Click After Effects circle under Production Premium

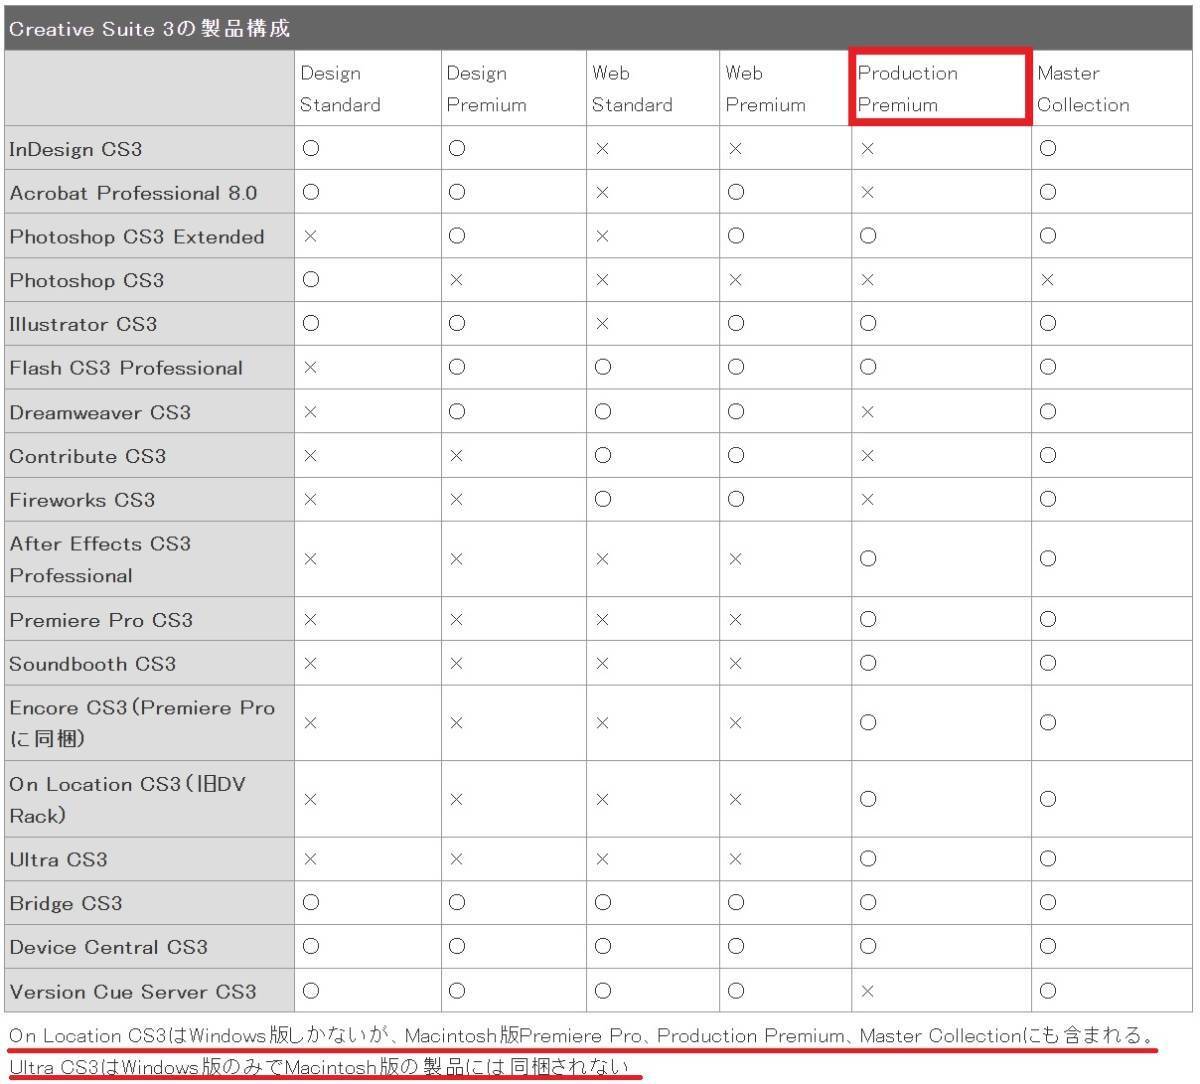[868, 560]
